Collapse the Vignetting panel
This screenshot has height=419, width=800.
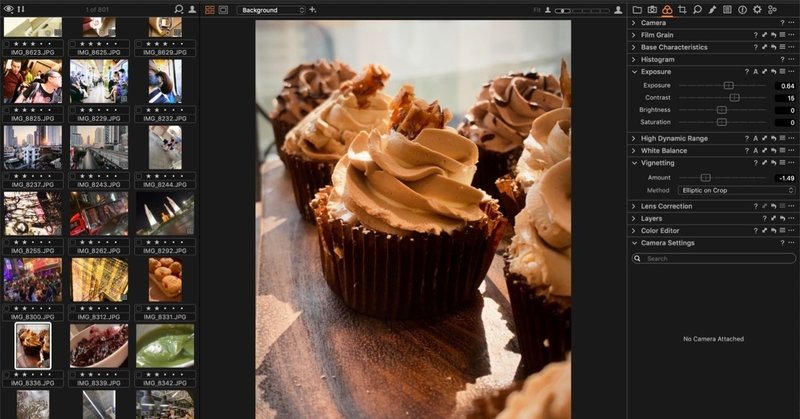[x=634, y=163]
